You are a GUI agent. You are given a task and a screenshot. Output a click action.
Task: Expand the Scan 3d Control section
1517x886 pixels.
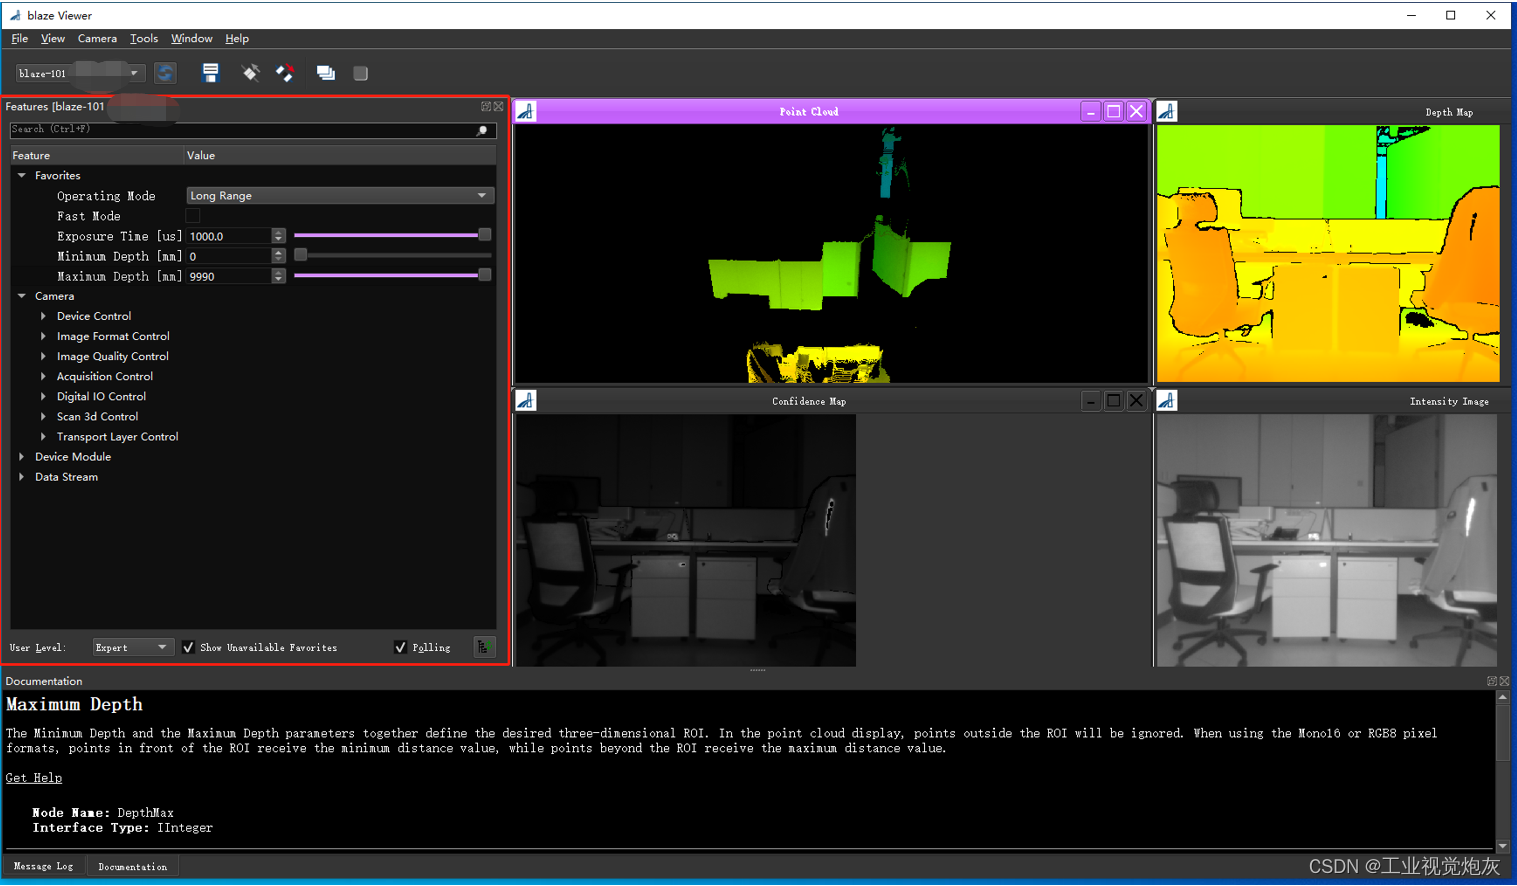(43, 416)
